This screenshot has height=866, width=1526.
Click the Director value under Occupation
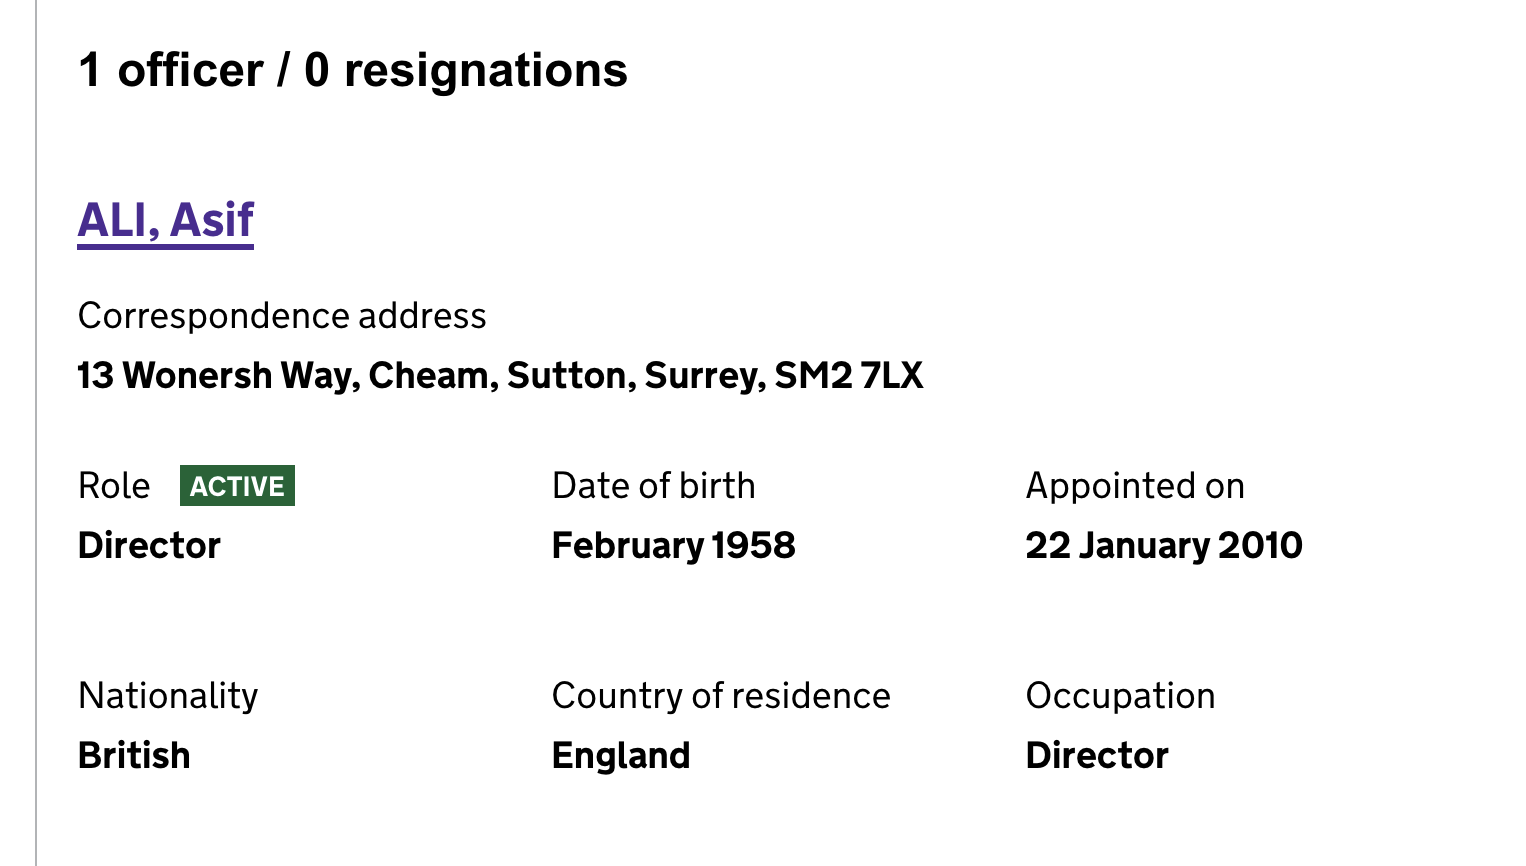(x=1097, y=756)
